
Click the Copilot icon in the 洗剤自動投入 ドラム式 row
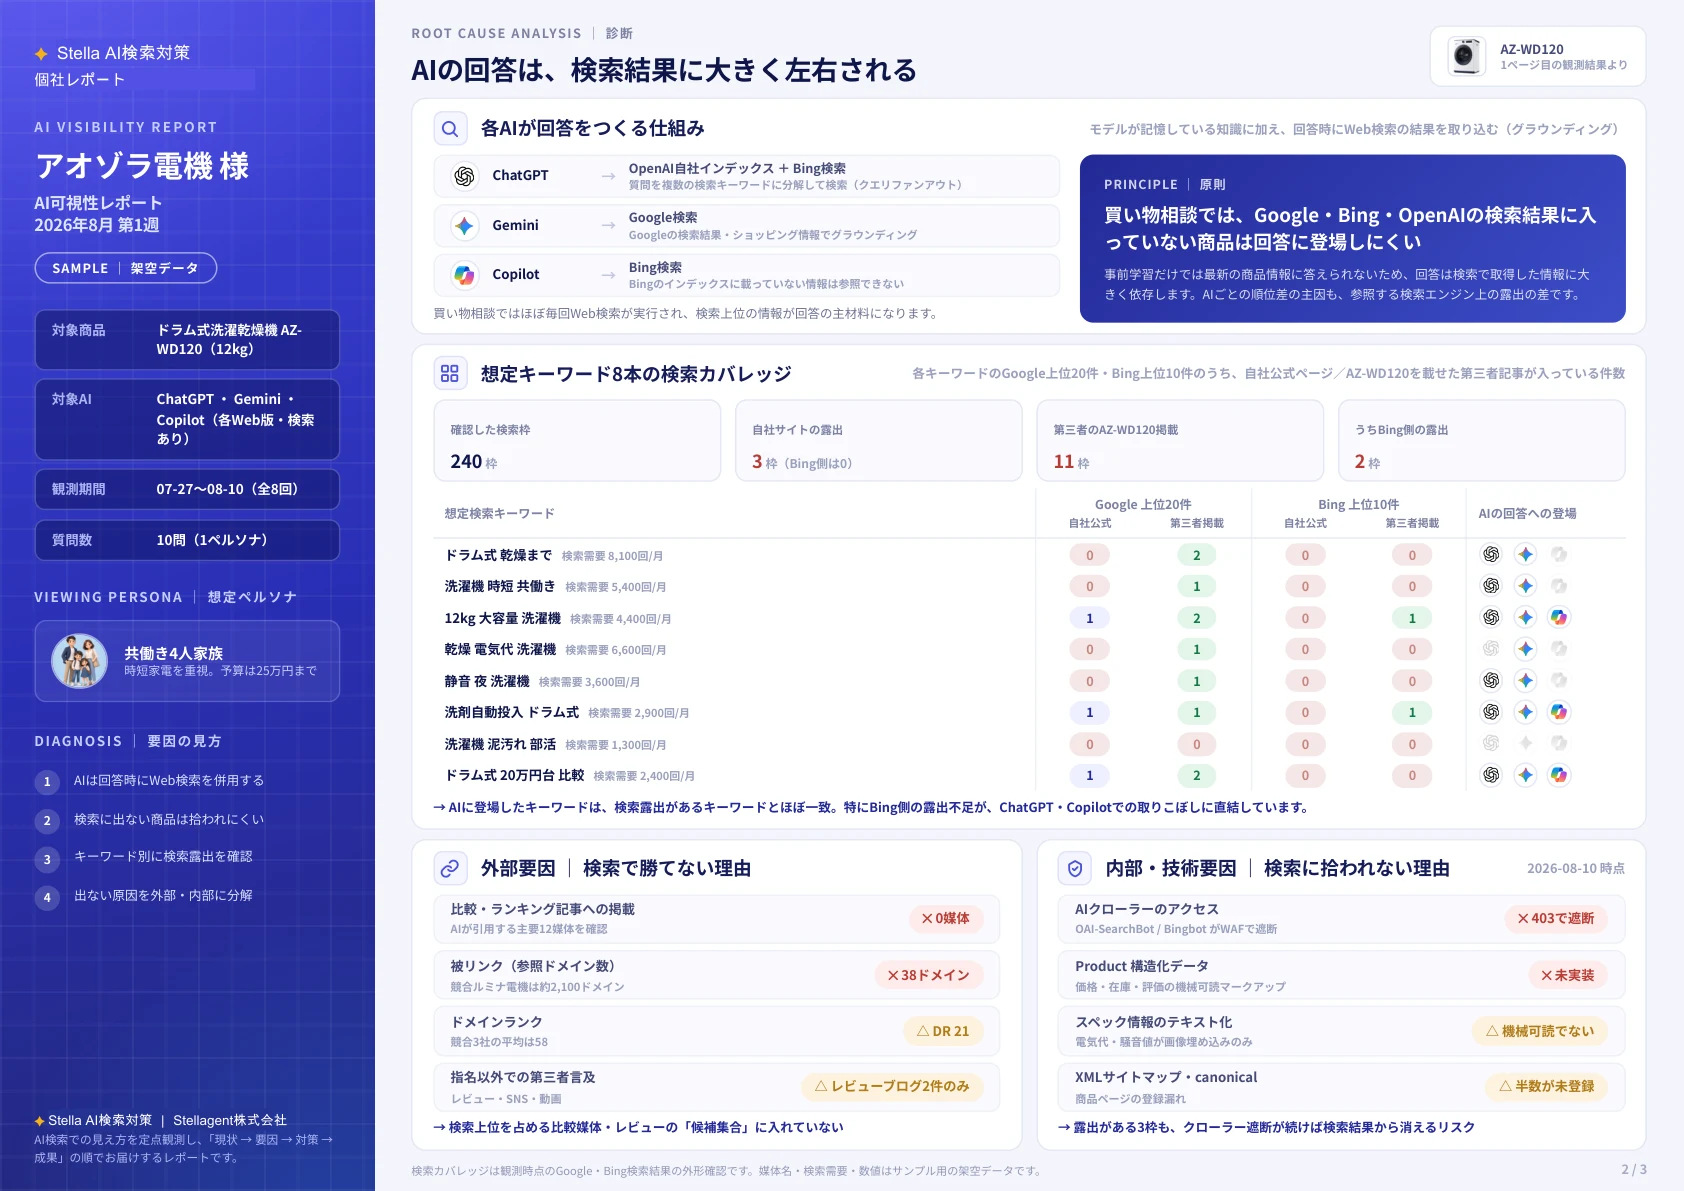pyautogui.click(x=1559, y=712)
